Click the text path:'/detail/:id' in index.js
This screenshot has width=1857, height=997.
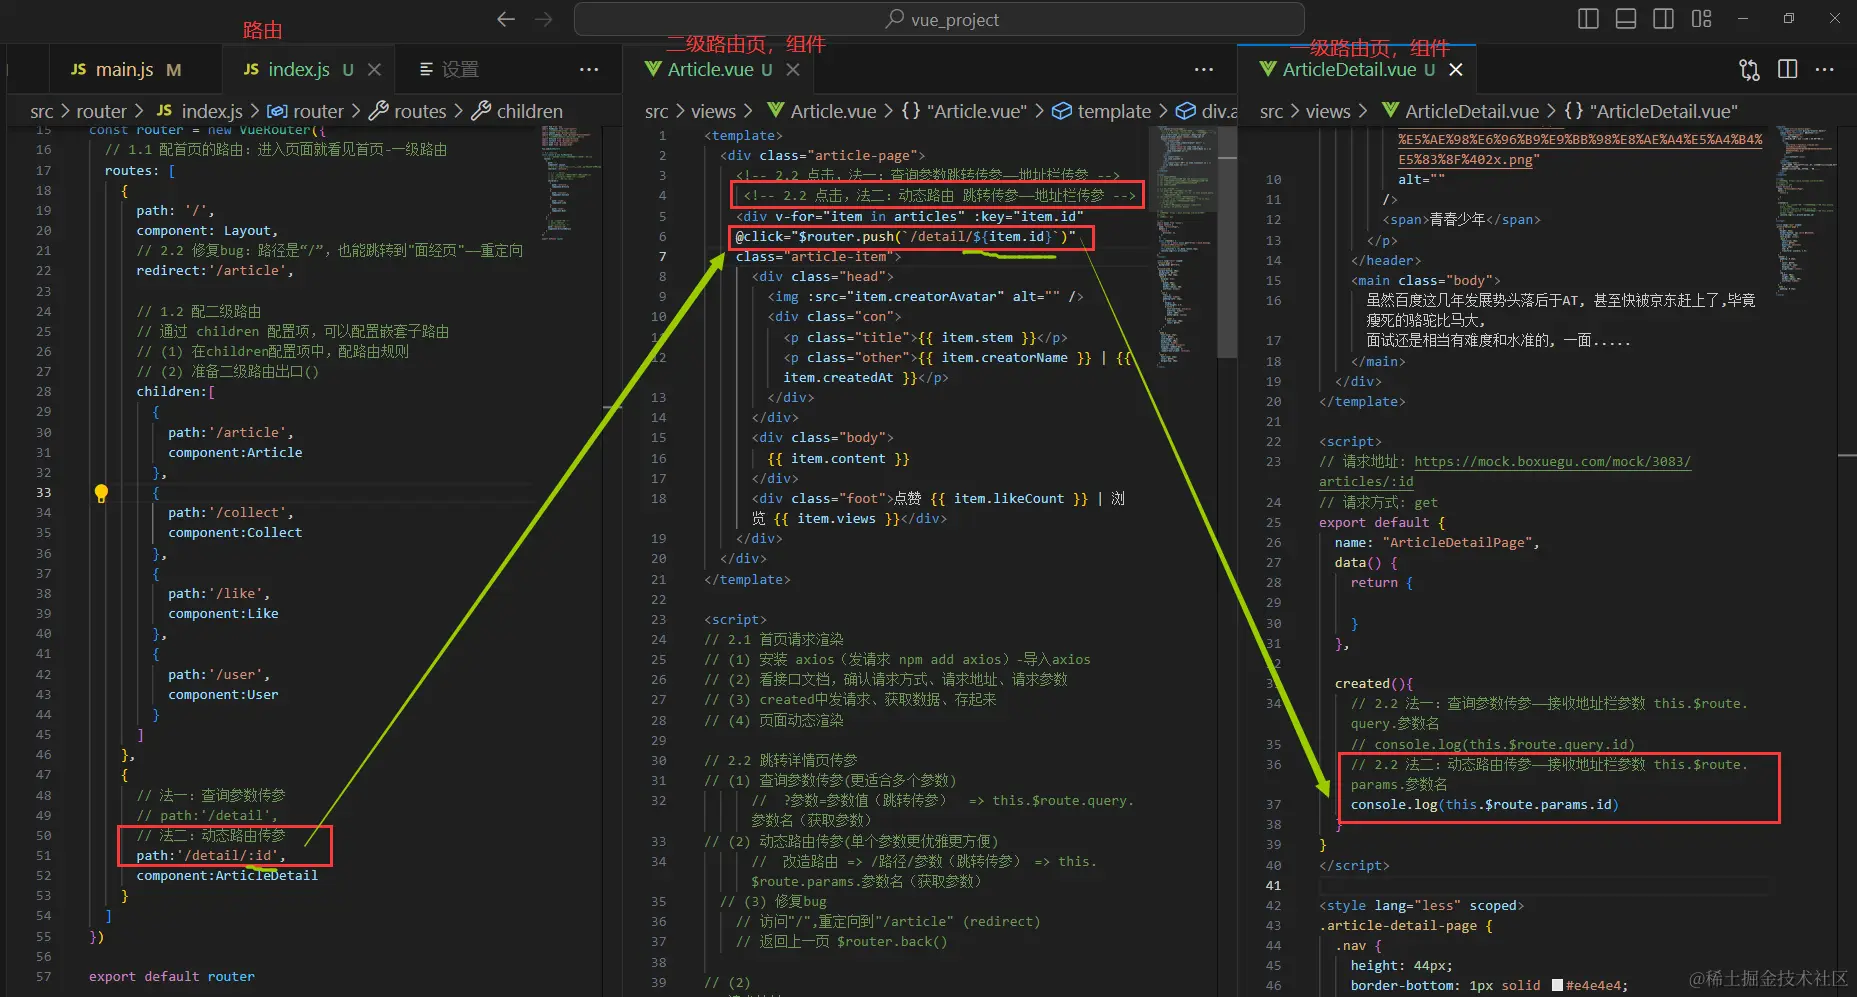(211, 855)
